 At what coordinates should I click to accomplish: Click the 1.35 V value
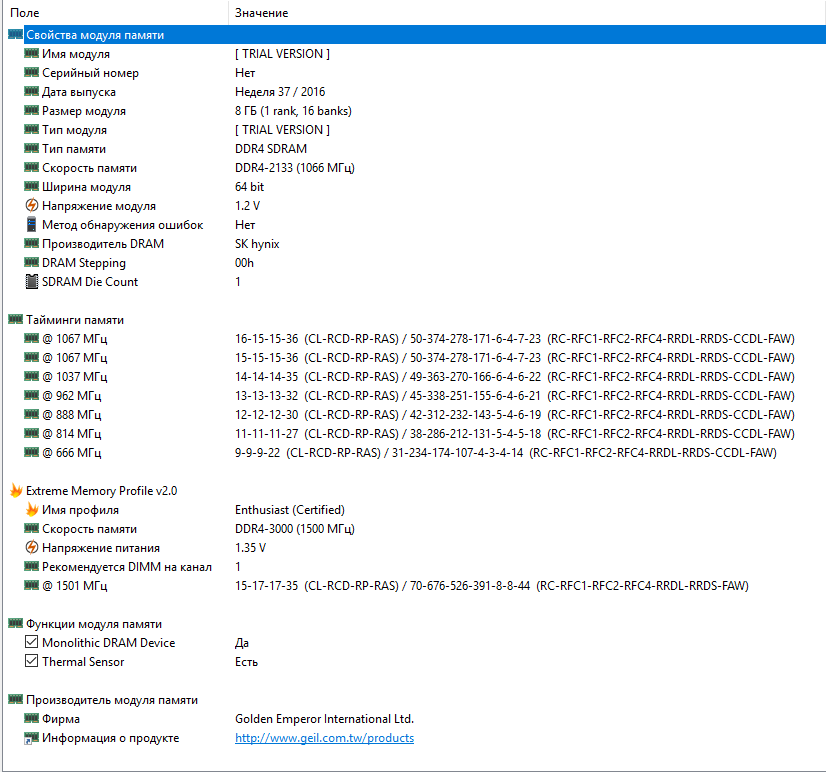tap(250, 548)
